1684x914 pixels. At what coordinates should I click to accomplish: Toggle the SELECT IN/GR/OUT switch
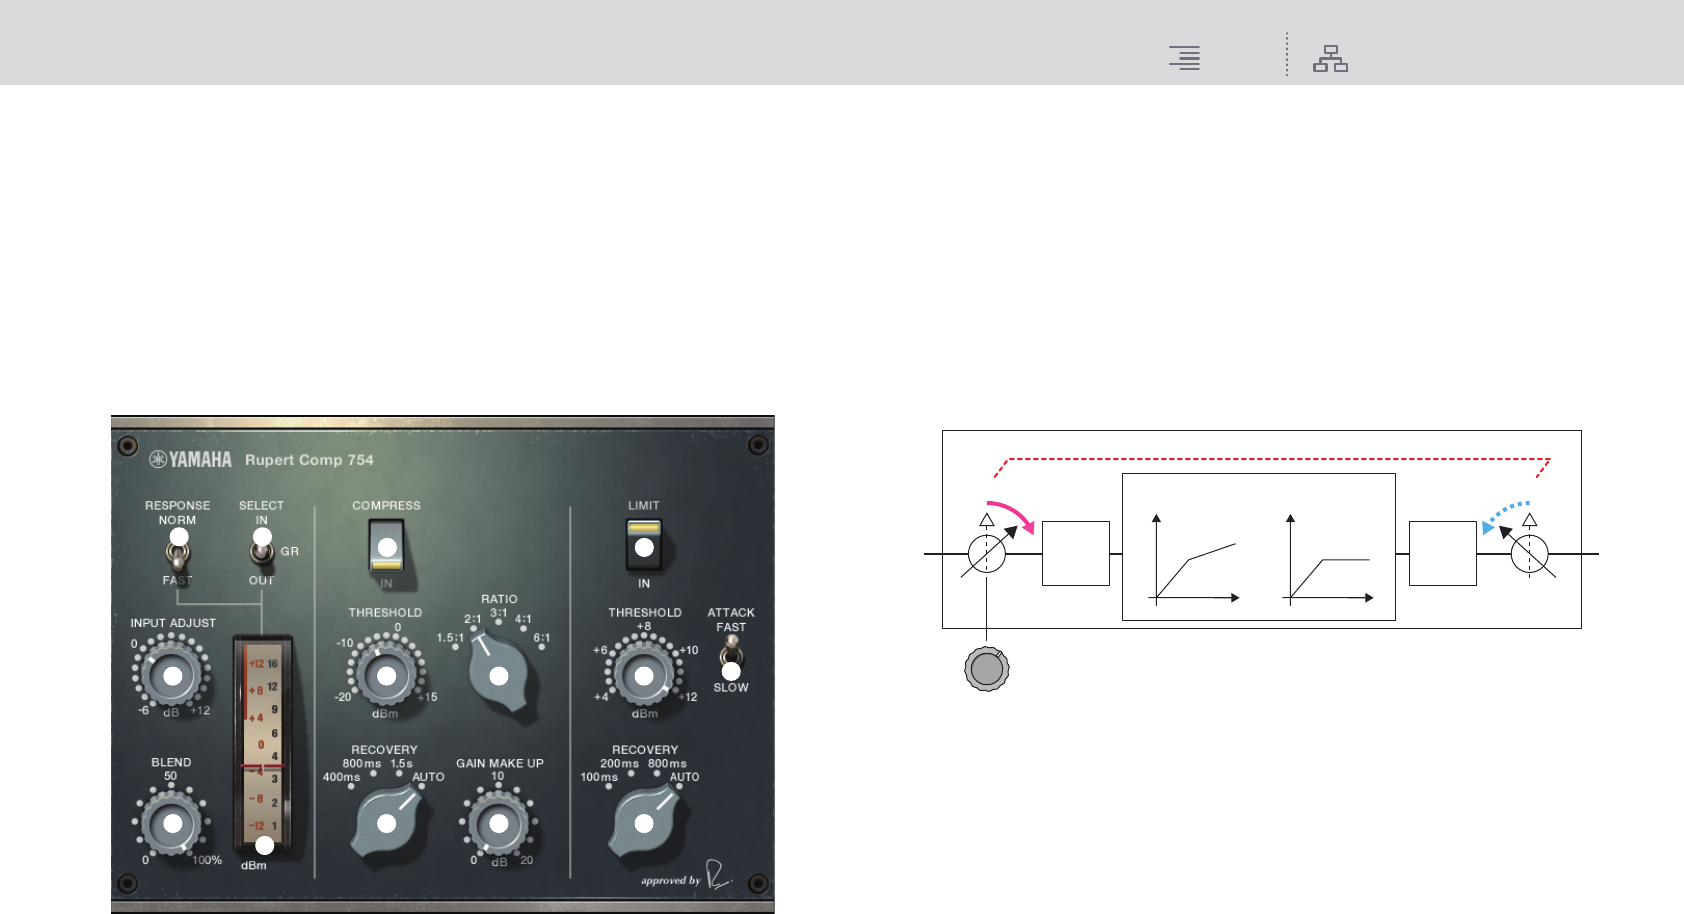(262, 549)
